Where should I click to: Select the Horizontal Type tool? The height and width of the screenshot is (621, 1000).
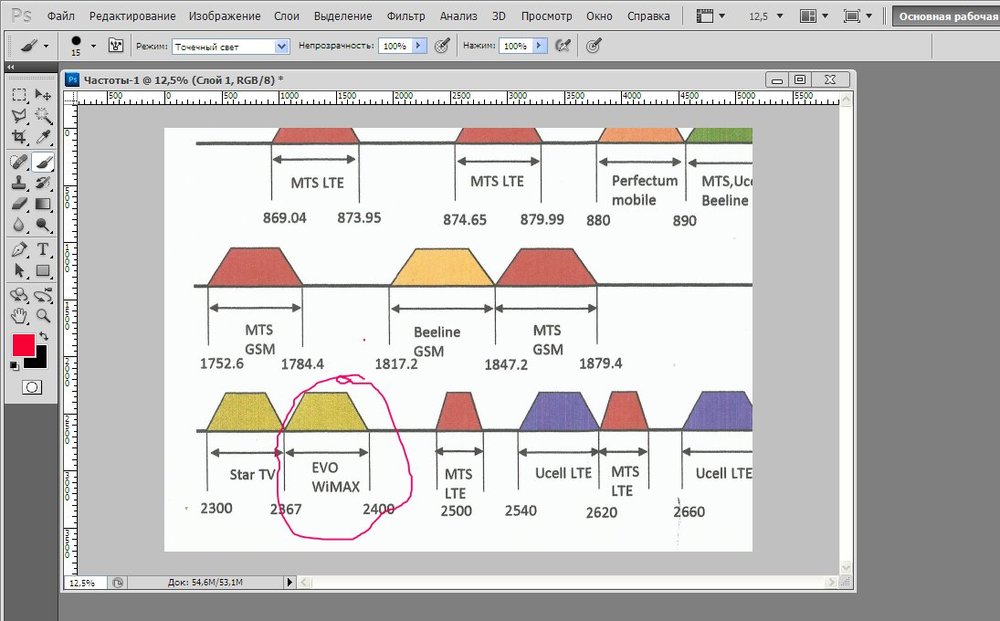[x=43, y=249]
